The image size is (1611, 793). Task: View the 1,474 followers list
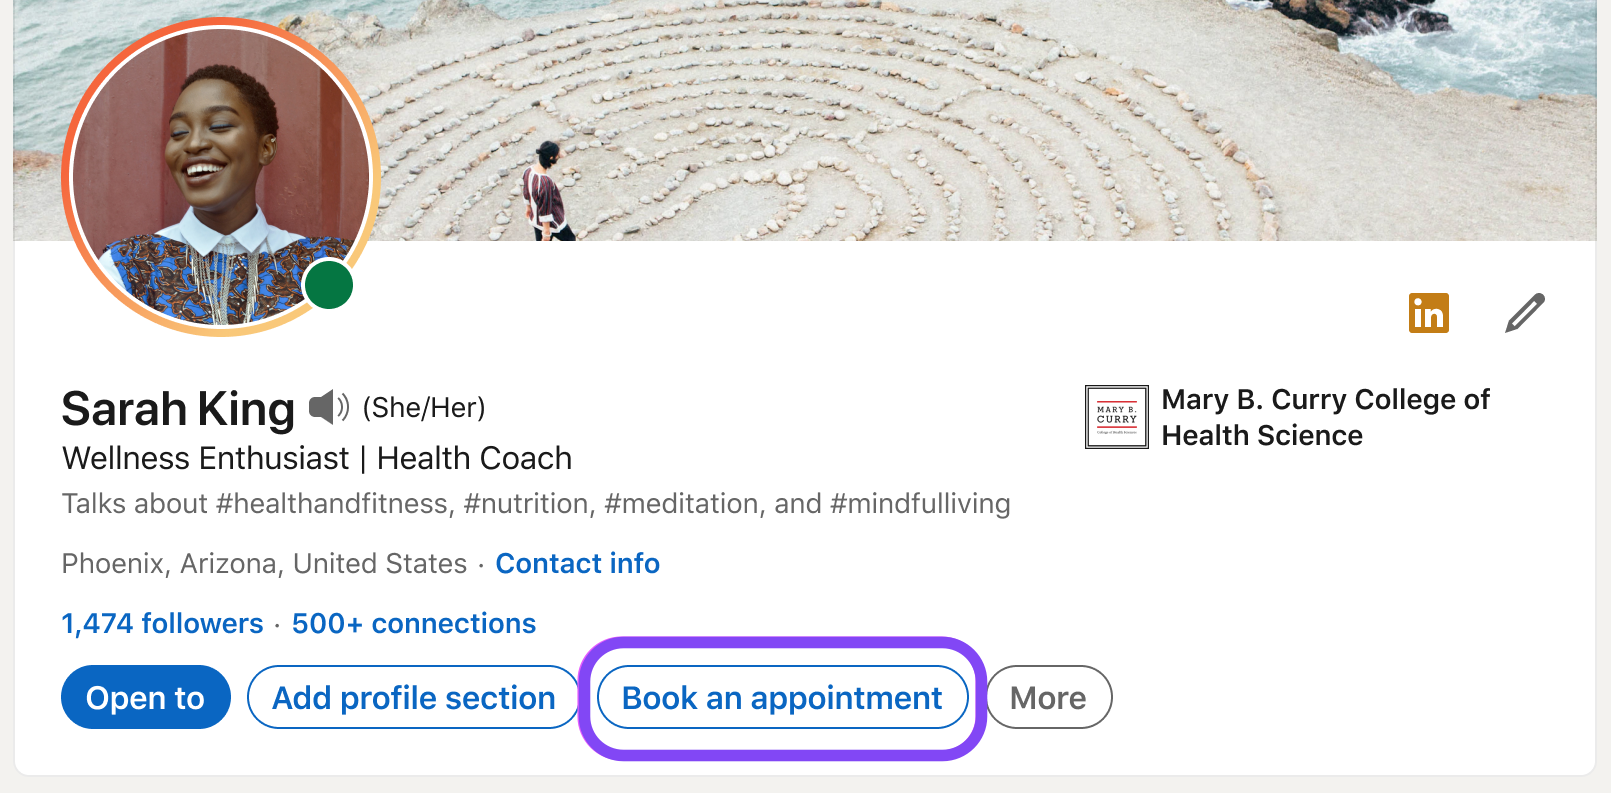(162, 624)
